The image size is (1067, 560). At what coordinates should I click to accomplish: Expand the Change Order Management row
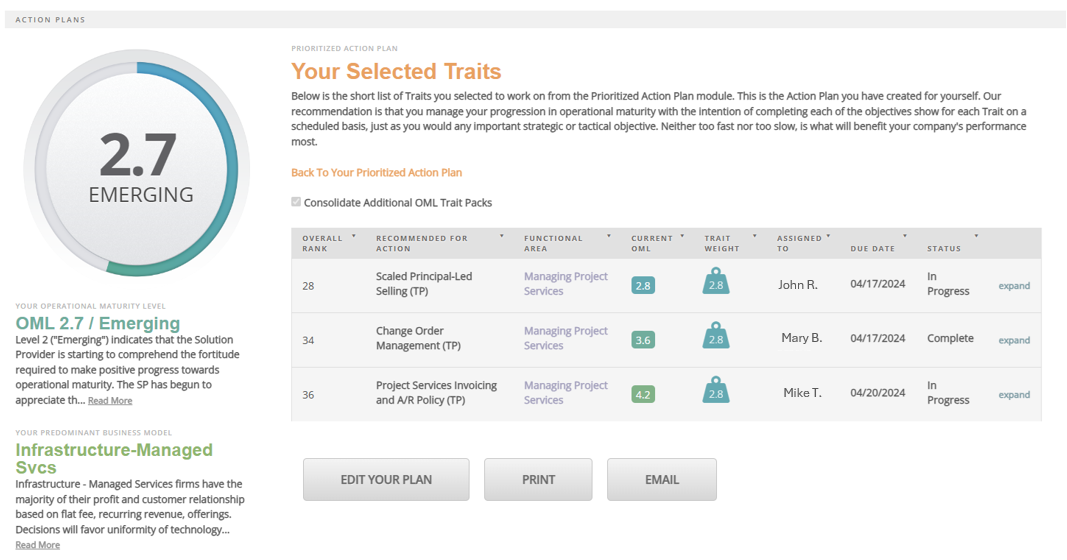point(1013,340)
